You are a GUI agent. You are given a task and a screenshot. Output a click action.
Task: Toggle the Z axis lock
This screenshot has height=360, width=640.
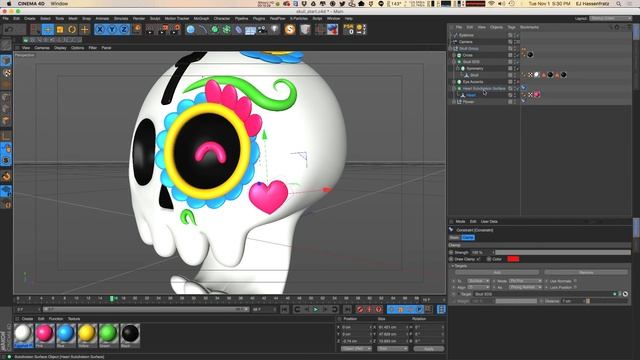[x=124, y=29]
